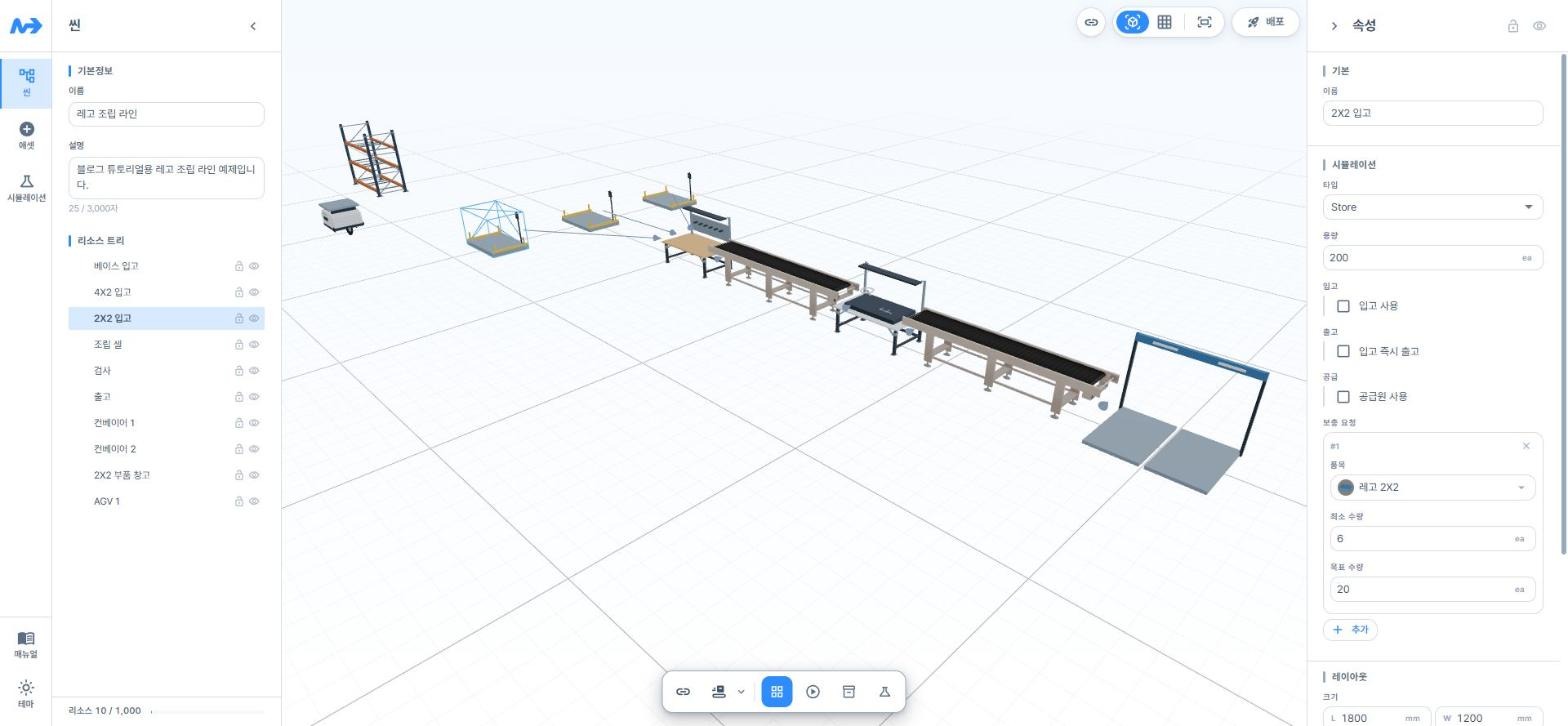Screen dimensions: 1568x726
Task: Click the 배포 deploy button
Action: click(x=1265, y=22)
